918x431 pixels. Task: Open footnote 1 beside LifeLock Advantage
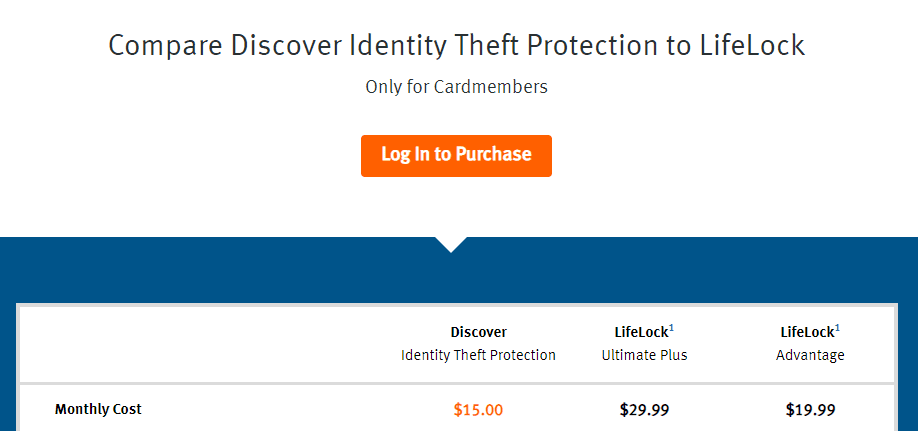click(x=838, y=329)
